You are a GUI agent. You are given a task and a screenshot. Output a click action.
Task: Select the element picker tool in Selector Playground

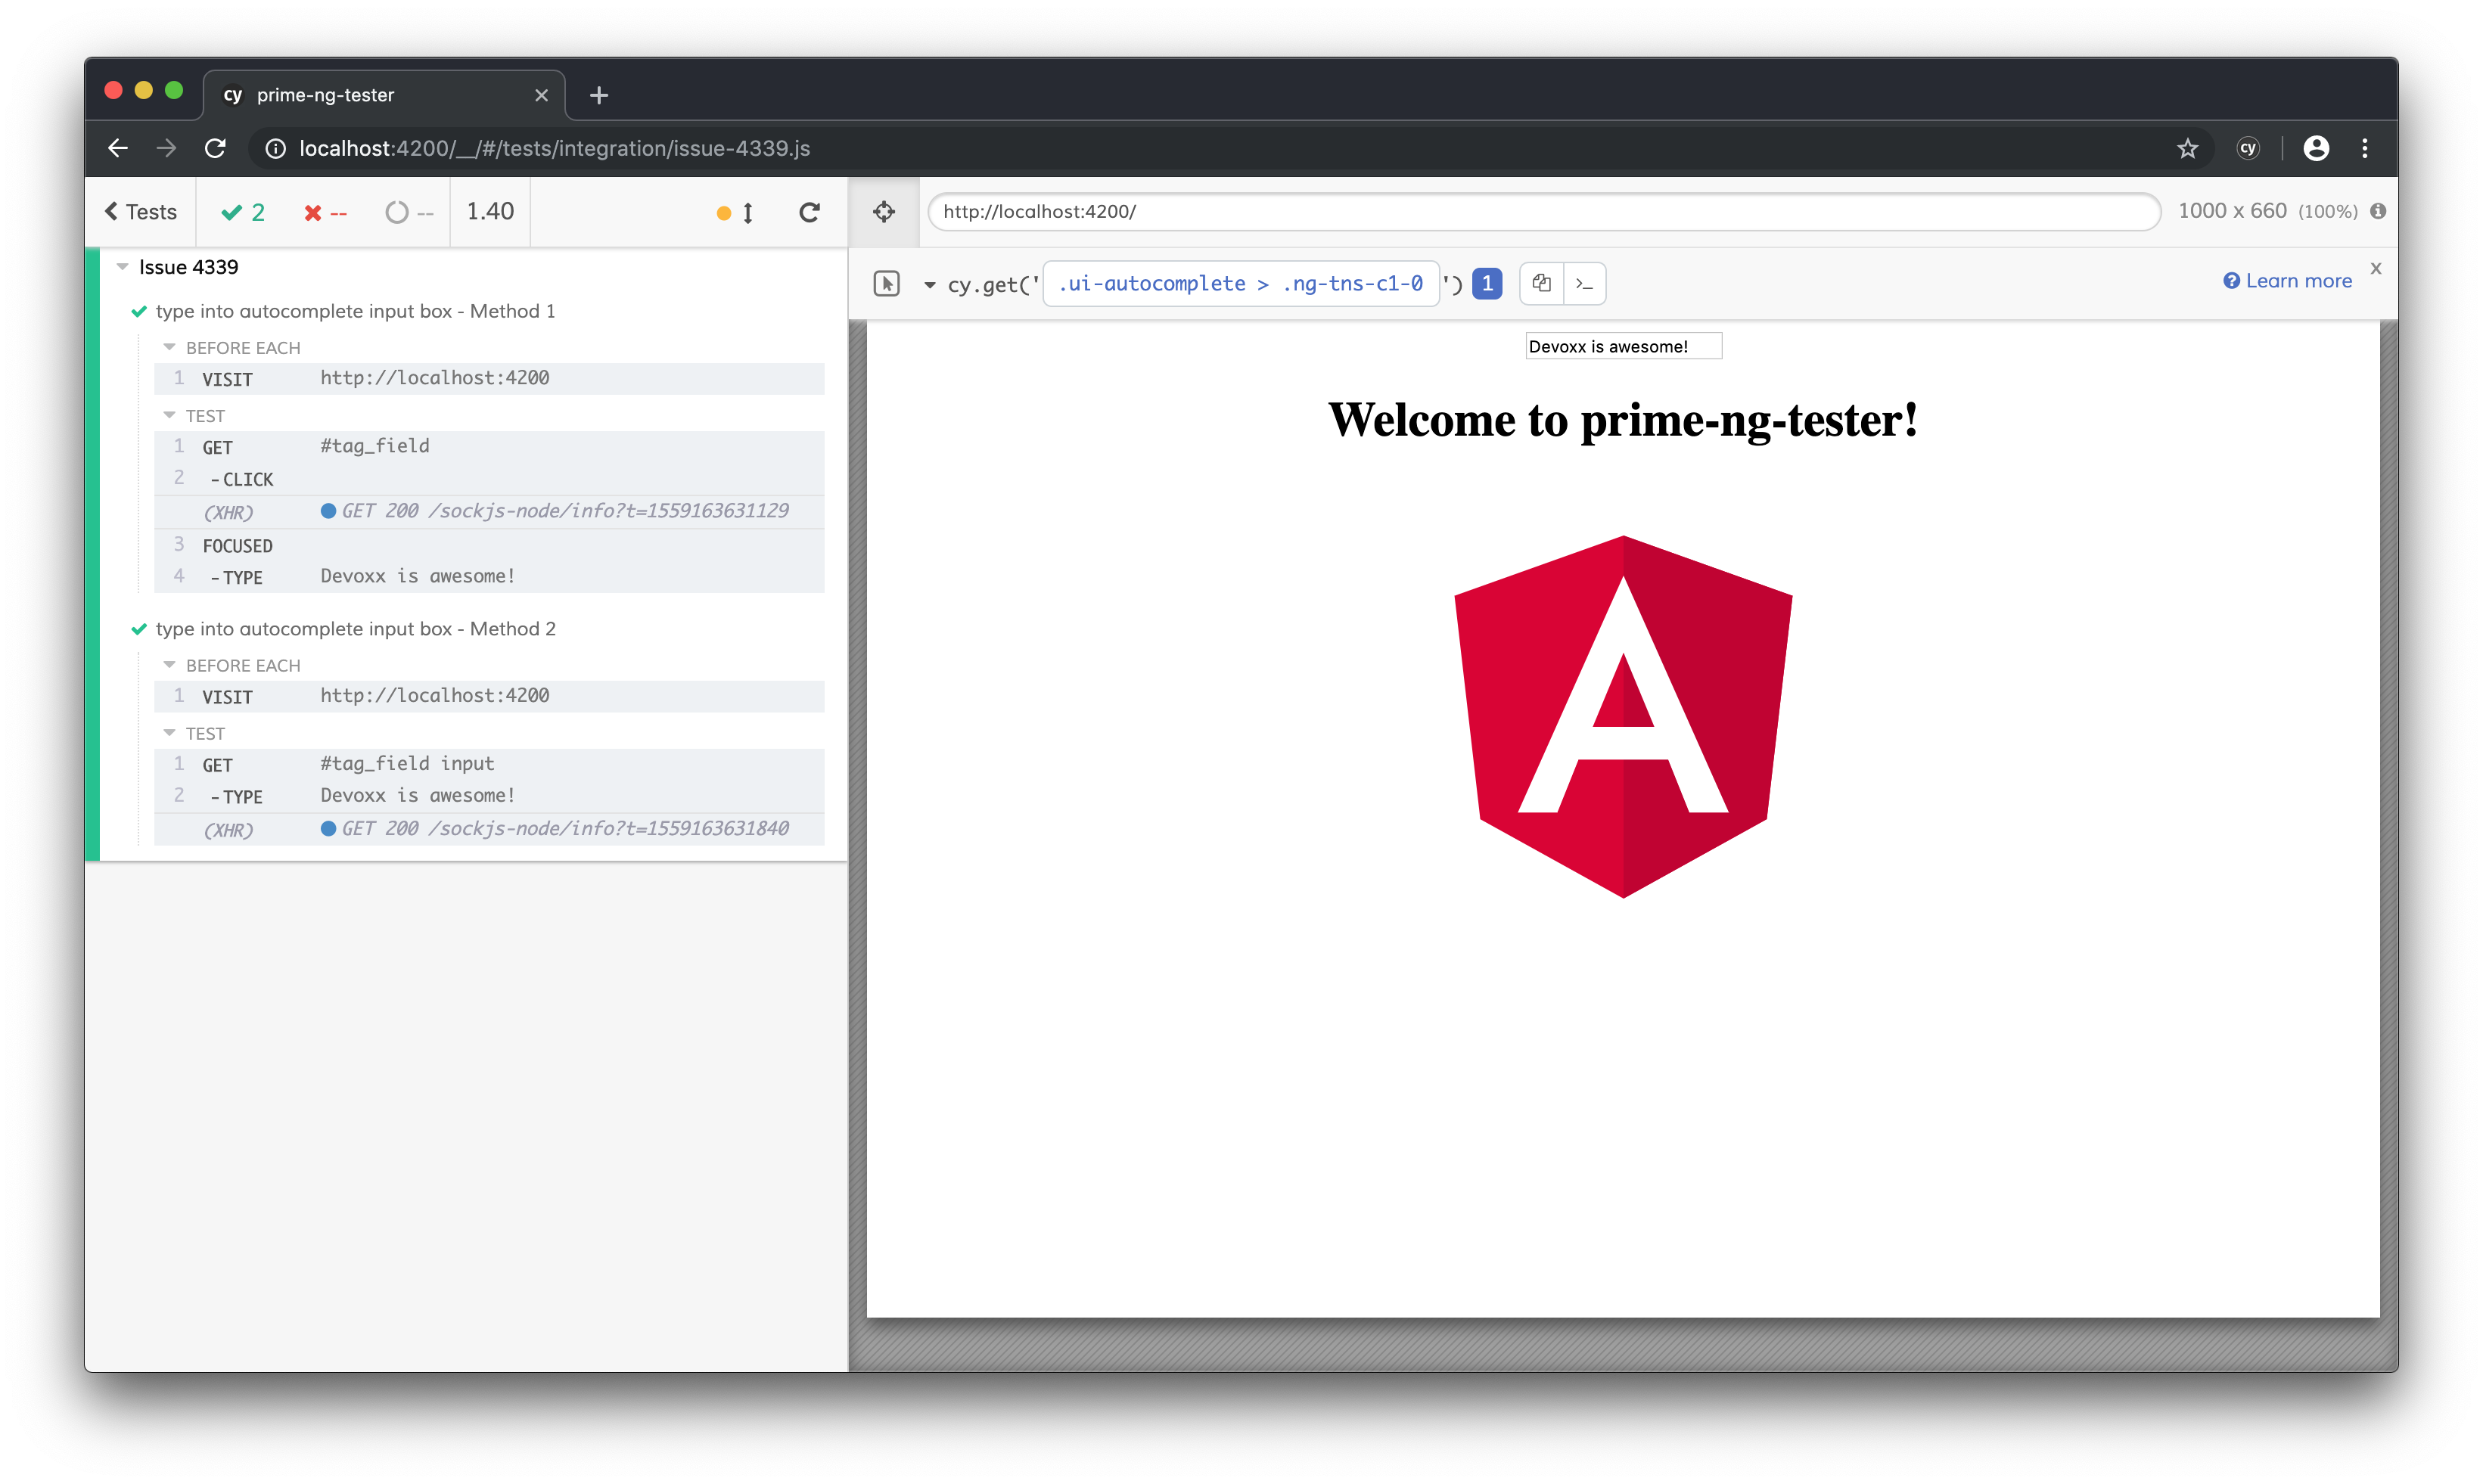[886, 283]
